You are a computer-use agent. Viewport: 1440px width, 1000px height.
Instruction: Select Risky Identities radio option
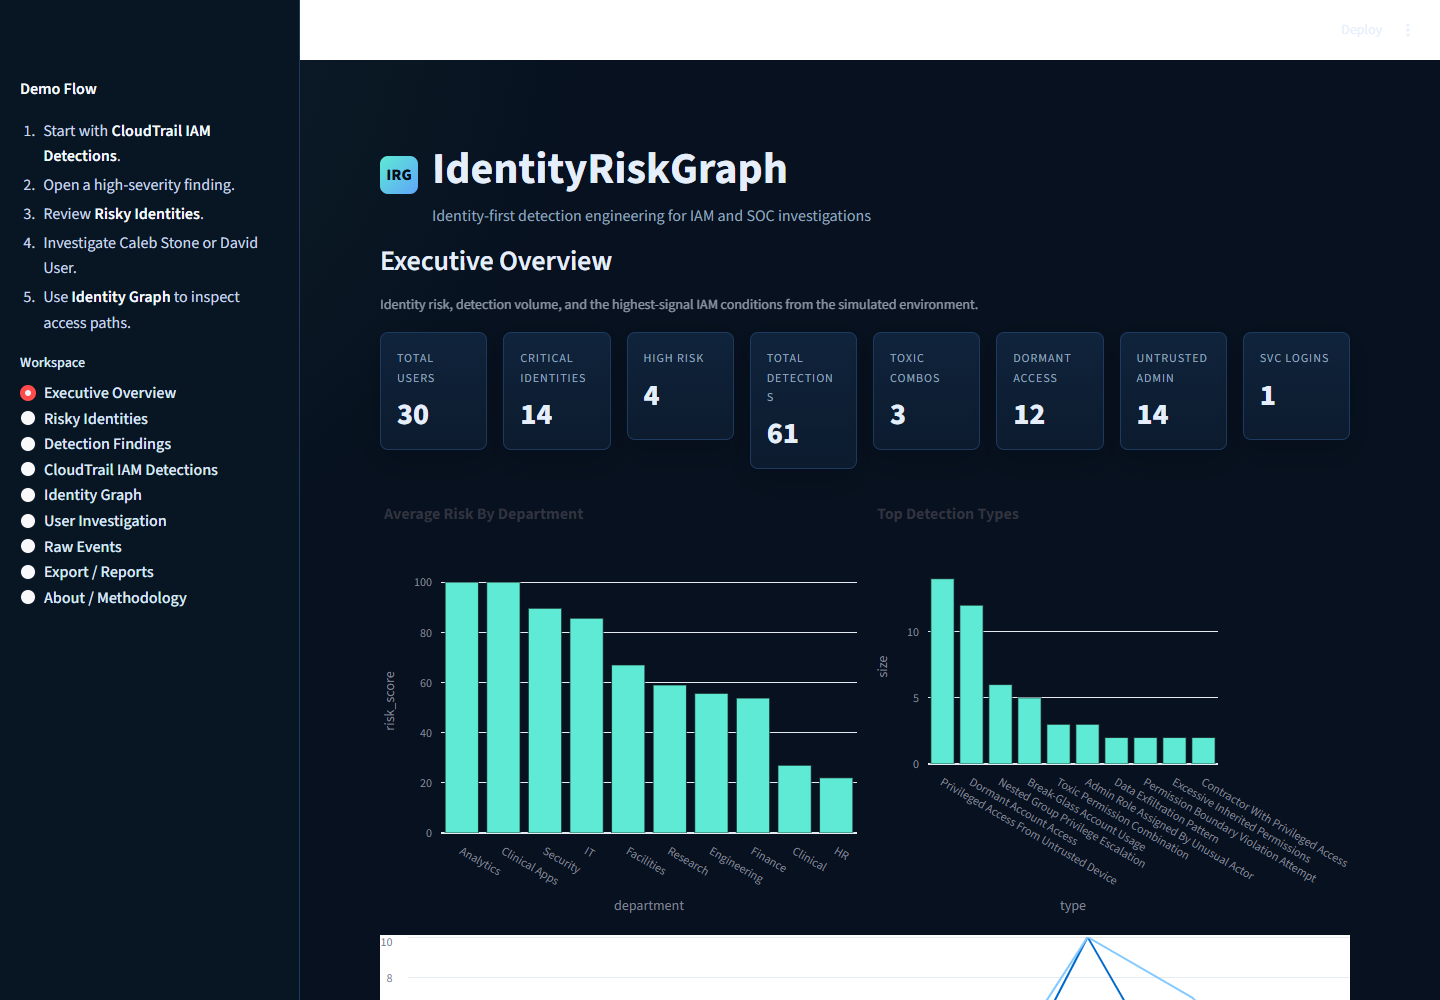tap(84, 419)
